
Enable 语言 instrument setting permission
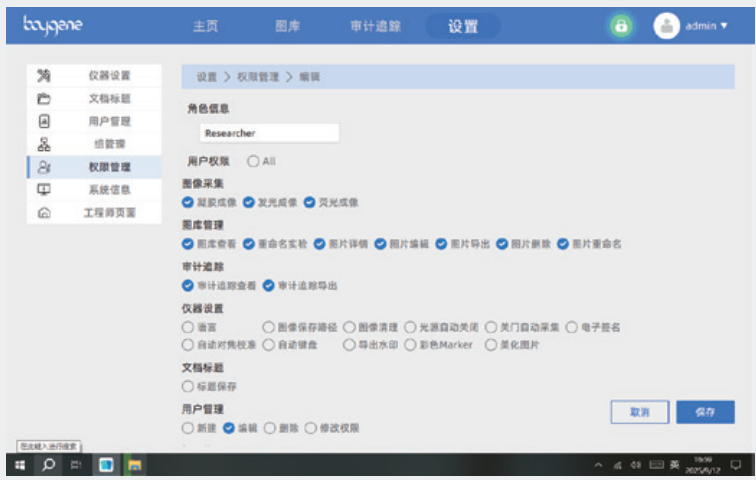click(188, 328)
